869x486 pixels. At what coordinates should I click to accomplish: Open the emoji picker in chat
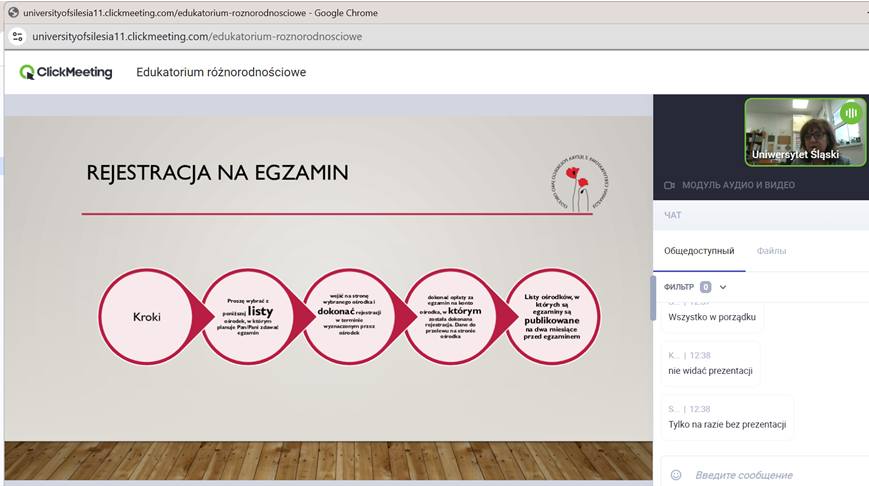click(676, 475)
